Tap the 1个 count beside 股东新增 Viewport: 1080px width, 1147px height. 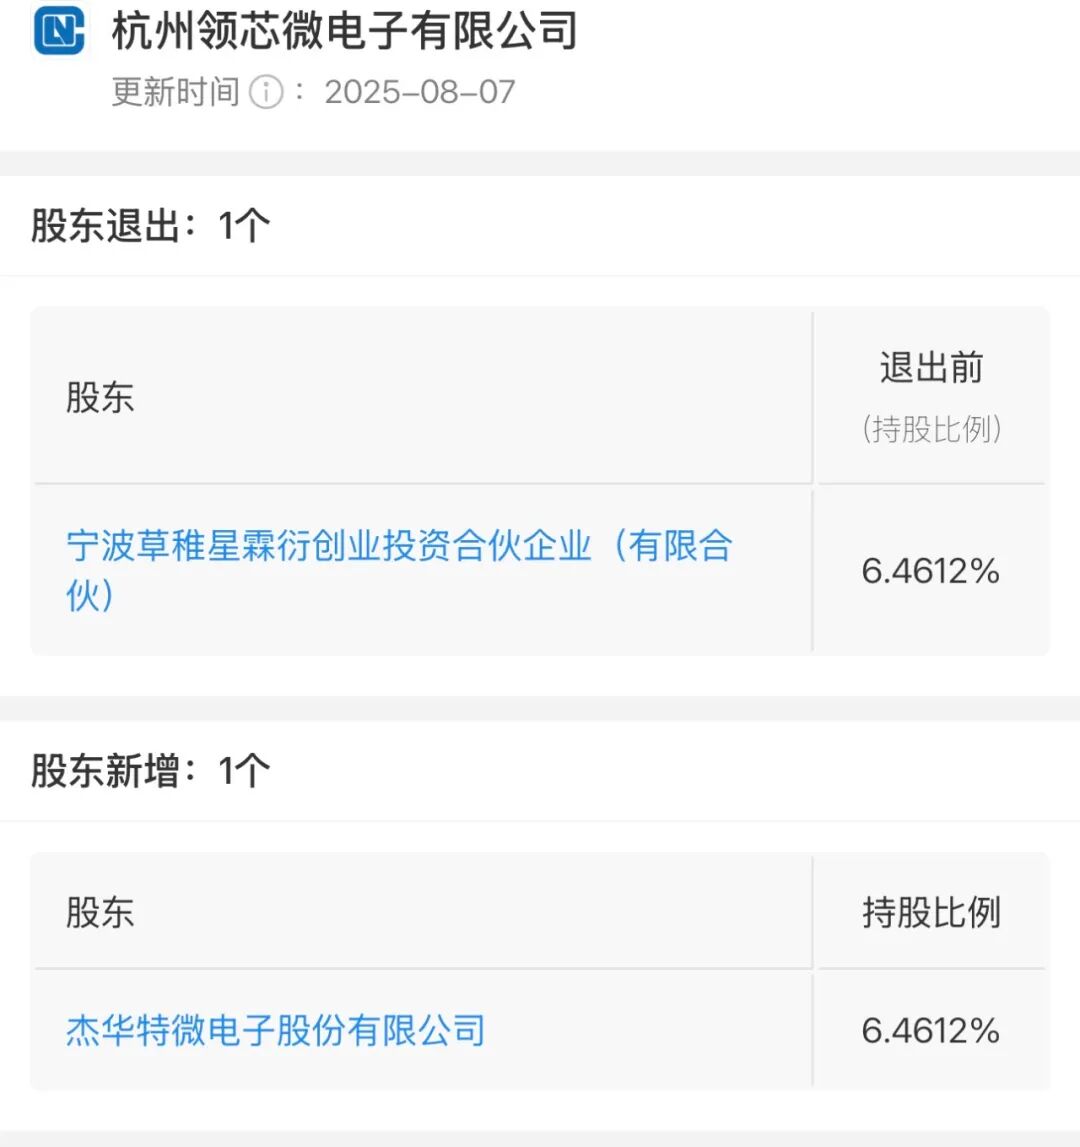(244, 771)
